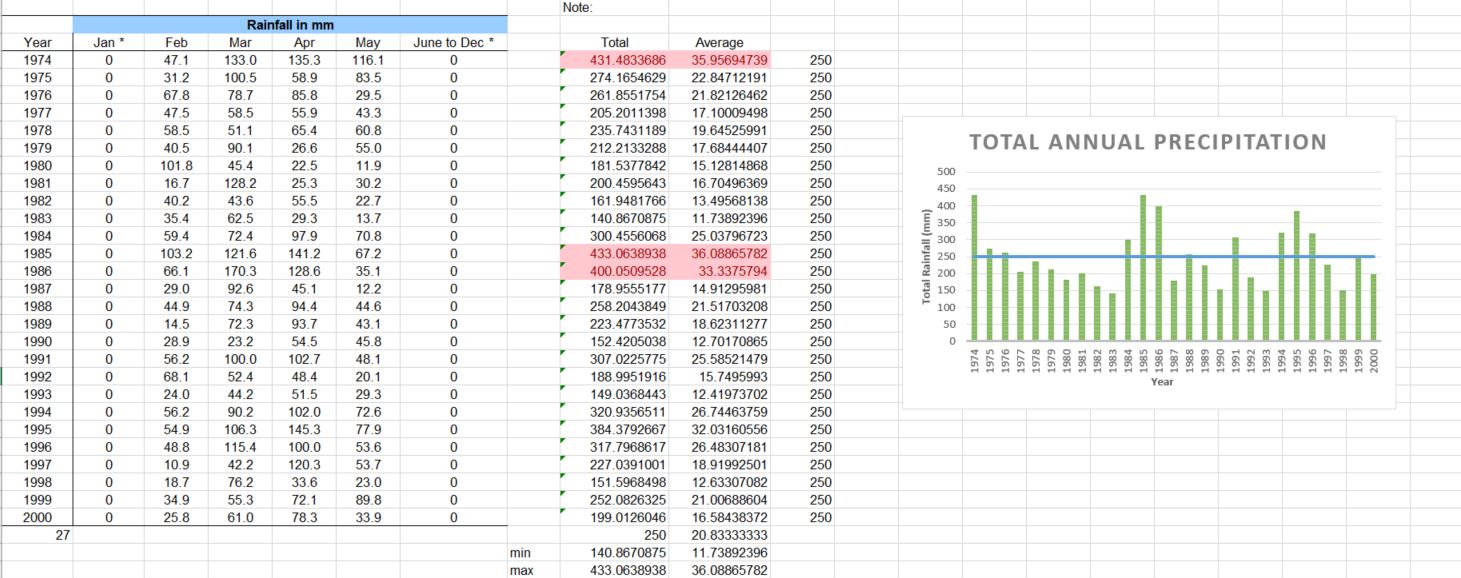Click the "June to Dec *" header cell
Image resolution: width=1461 pixels, height=578 pixels.
coord(453,42)
